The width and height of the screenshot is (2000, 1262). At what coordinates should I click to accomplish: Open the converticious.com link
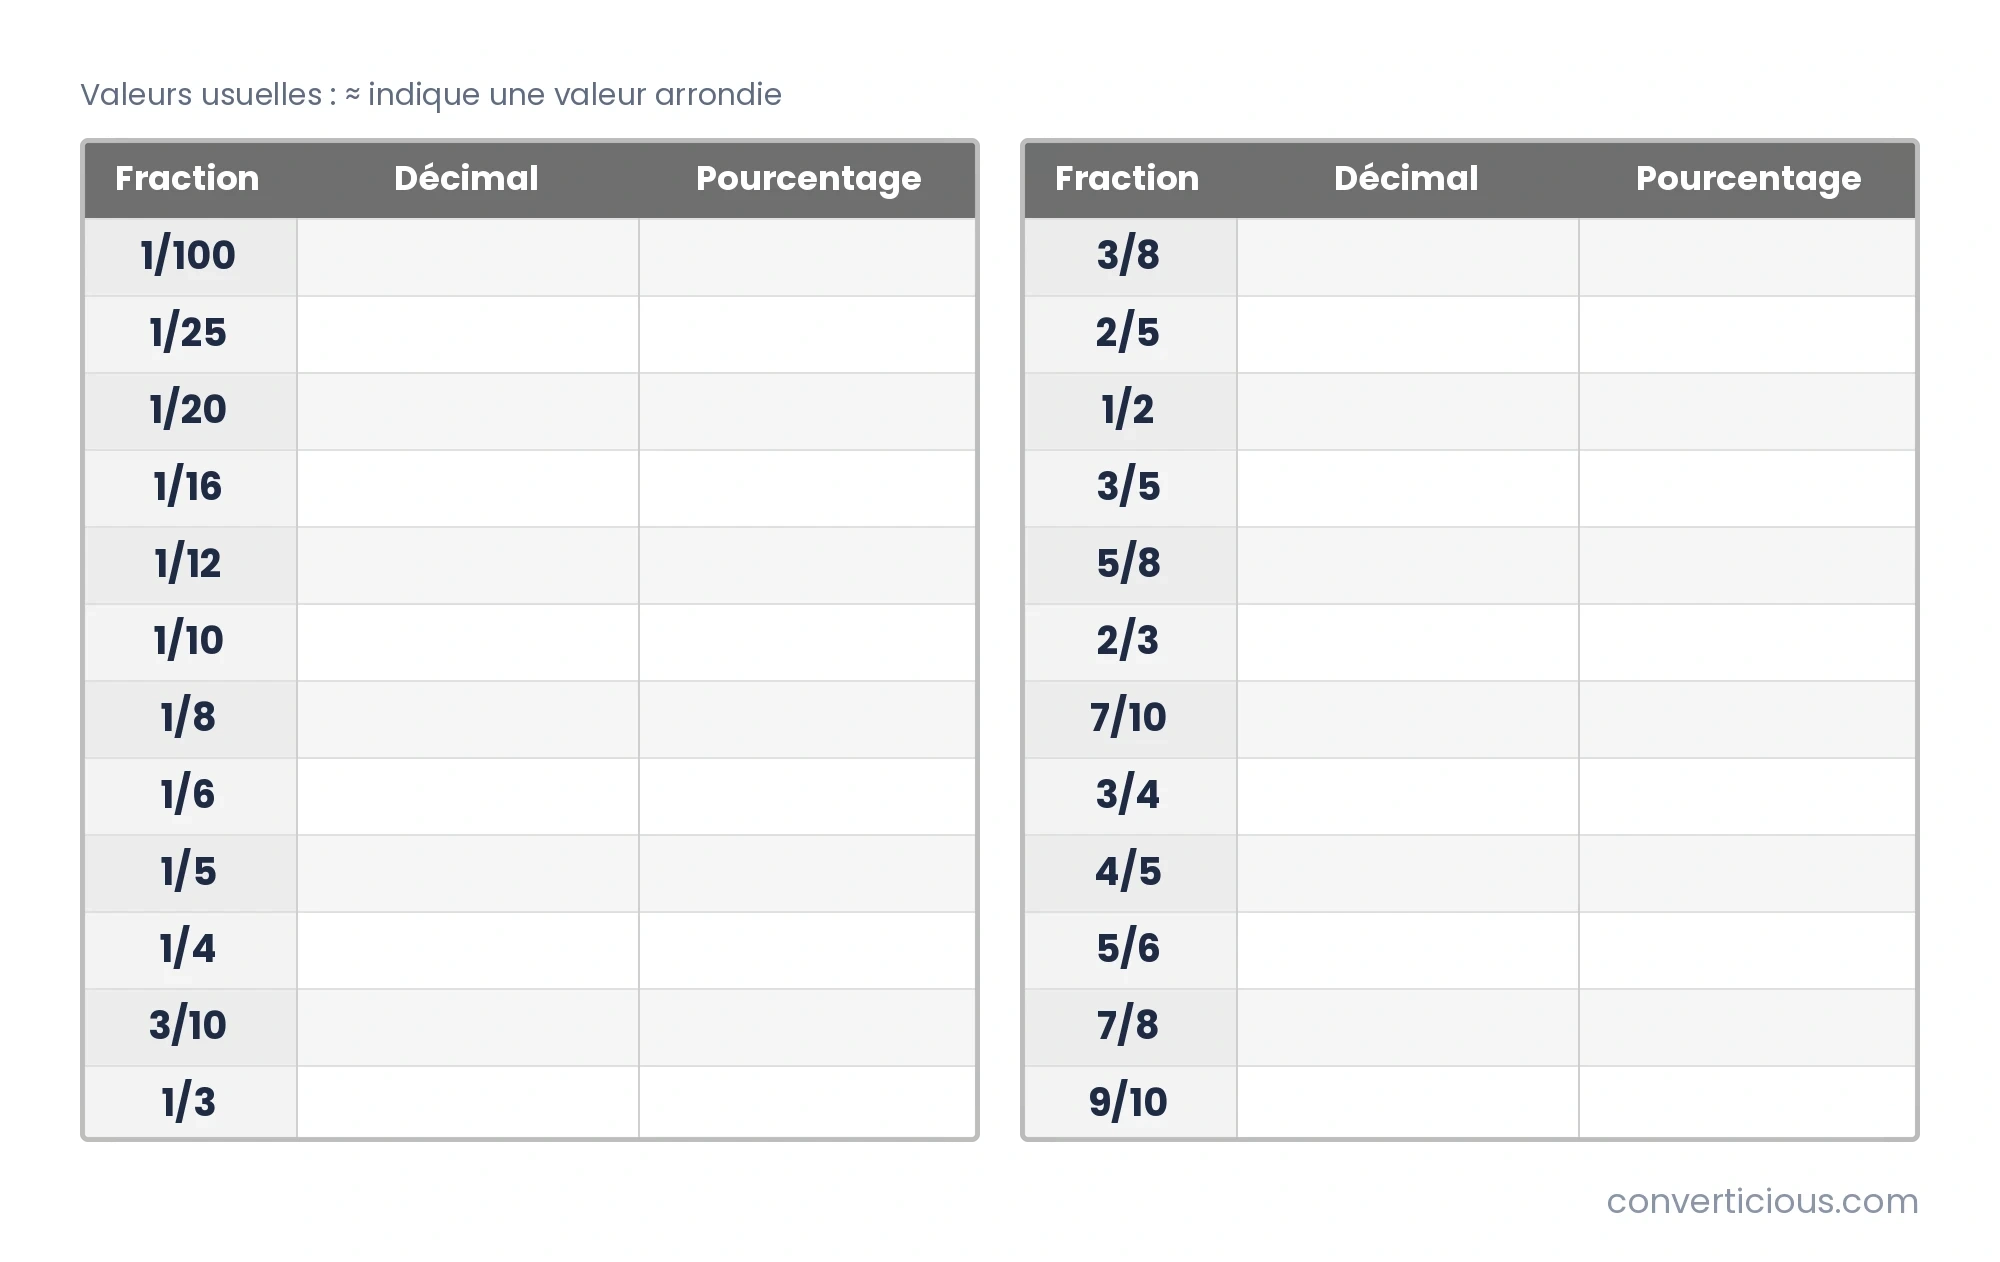pyautogui.click(x=1762, y=1201)
